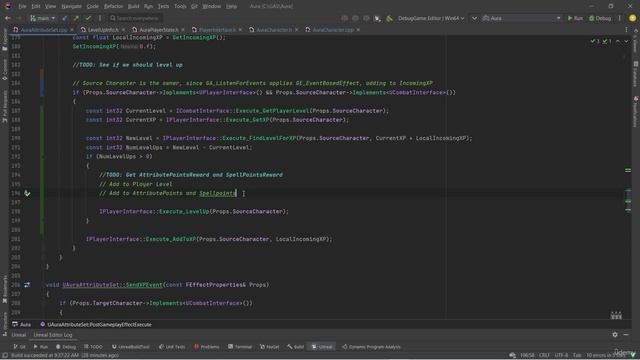Open the Git tool window

point(20,347)
